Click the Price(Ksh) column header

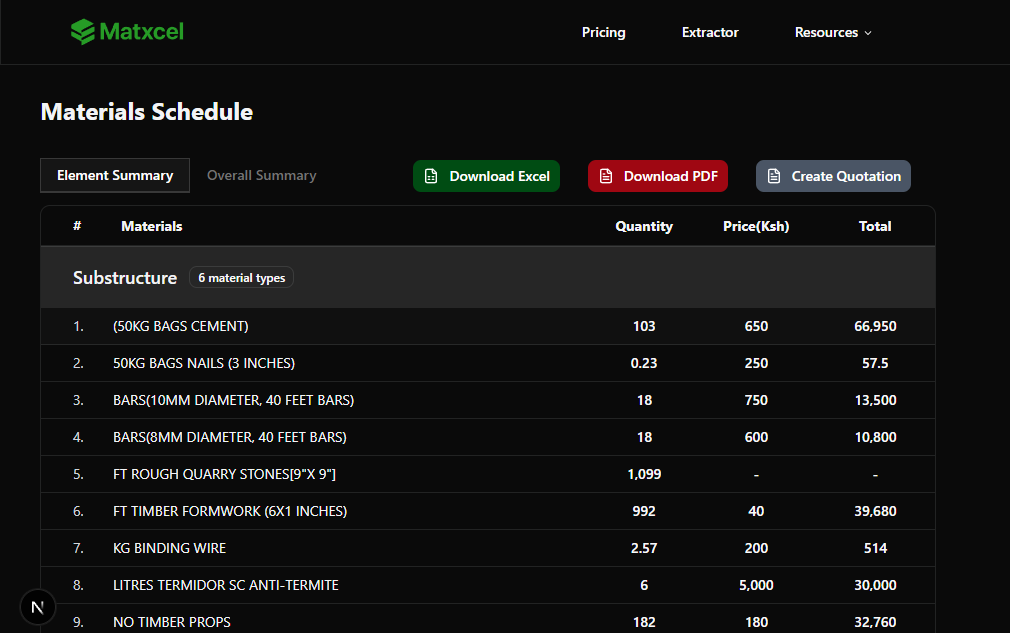point(756,226)
